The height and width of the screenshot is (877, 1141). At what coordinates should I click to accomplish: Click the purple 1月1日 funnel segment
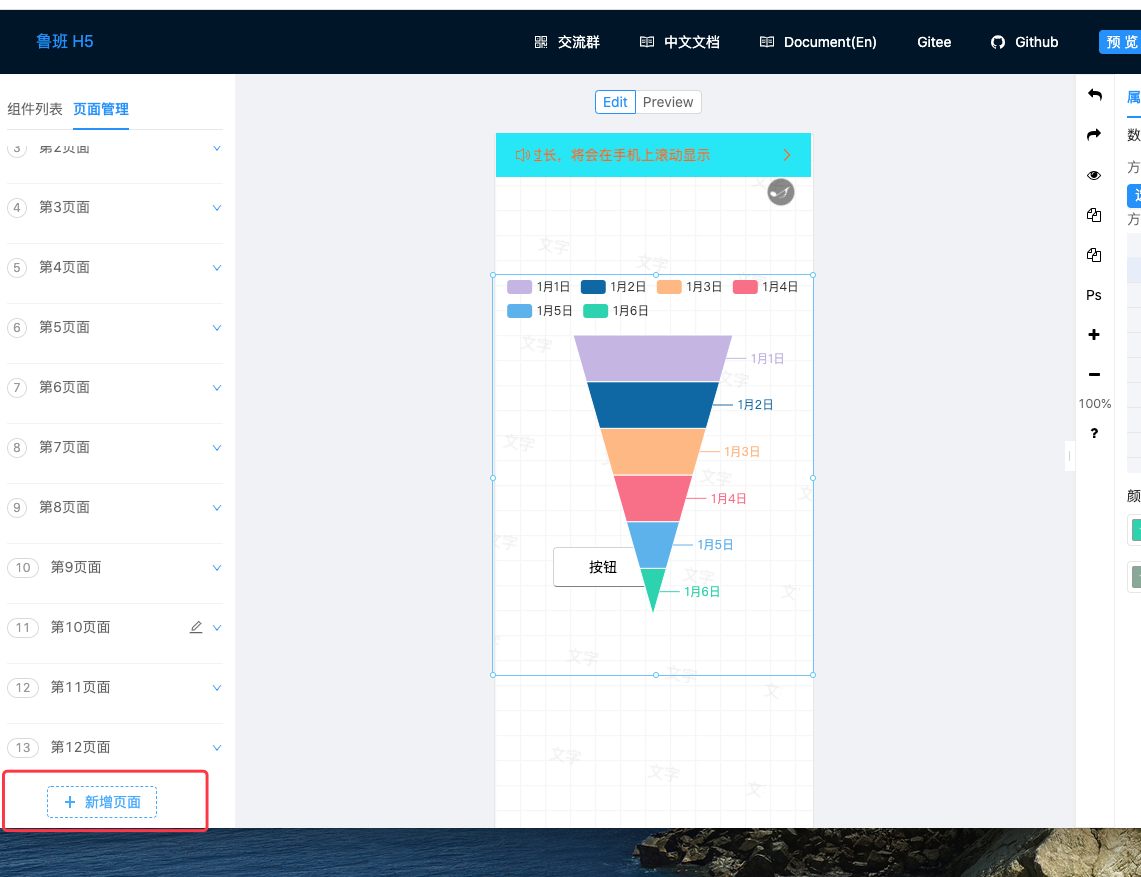pos(653,358)
